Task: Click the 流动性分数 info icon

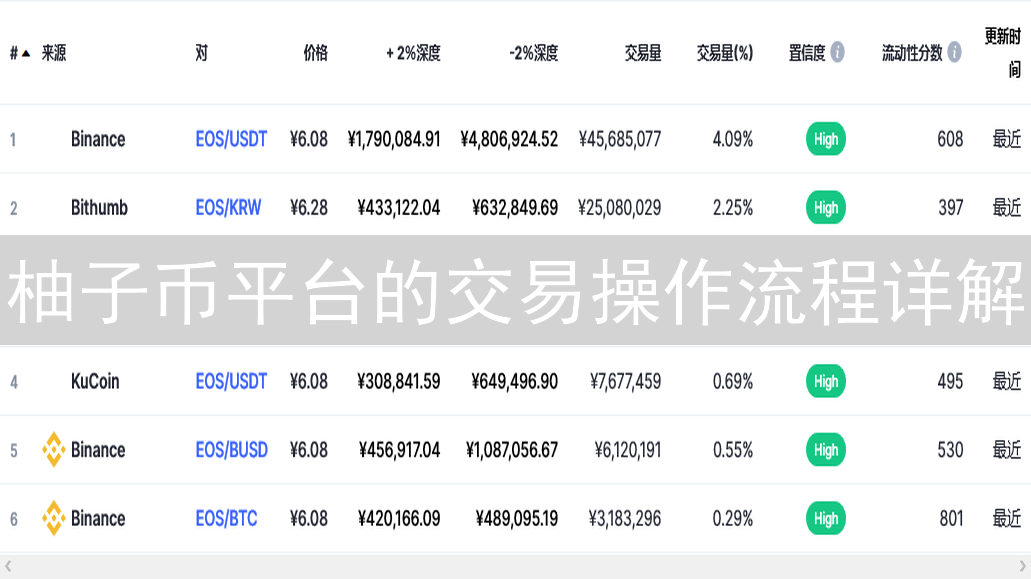Action: click(954, 52)
